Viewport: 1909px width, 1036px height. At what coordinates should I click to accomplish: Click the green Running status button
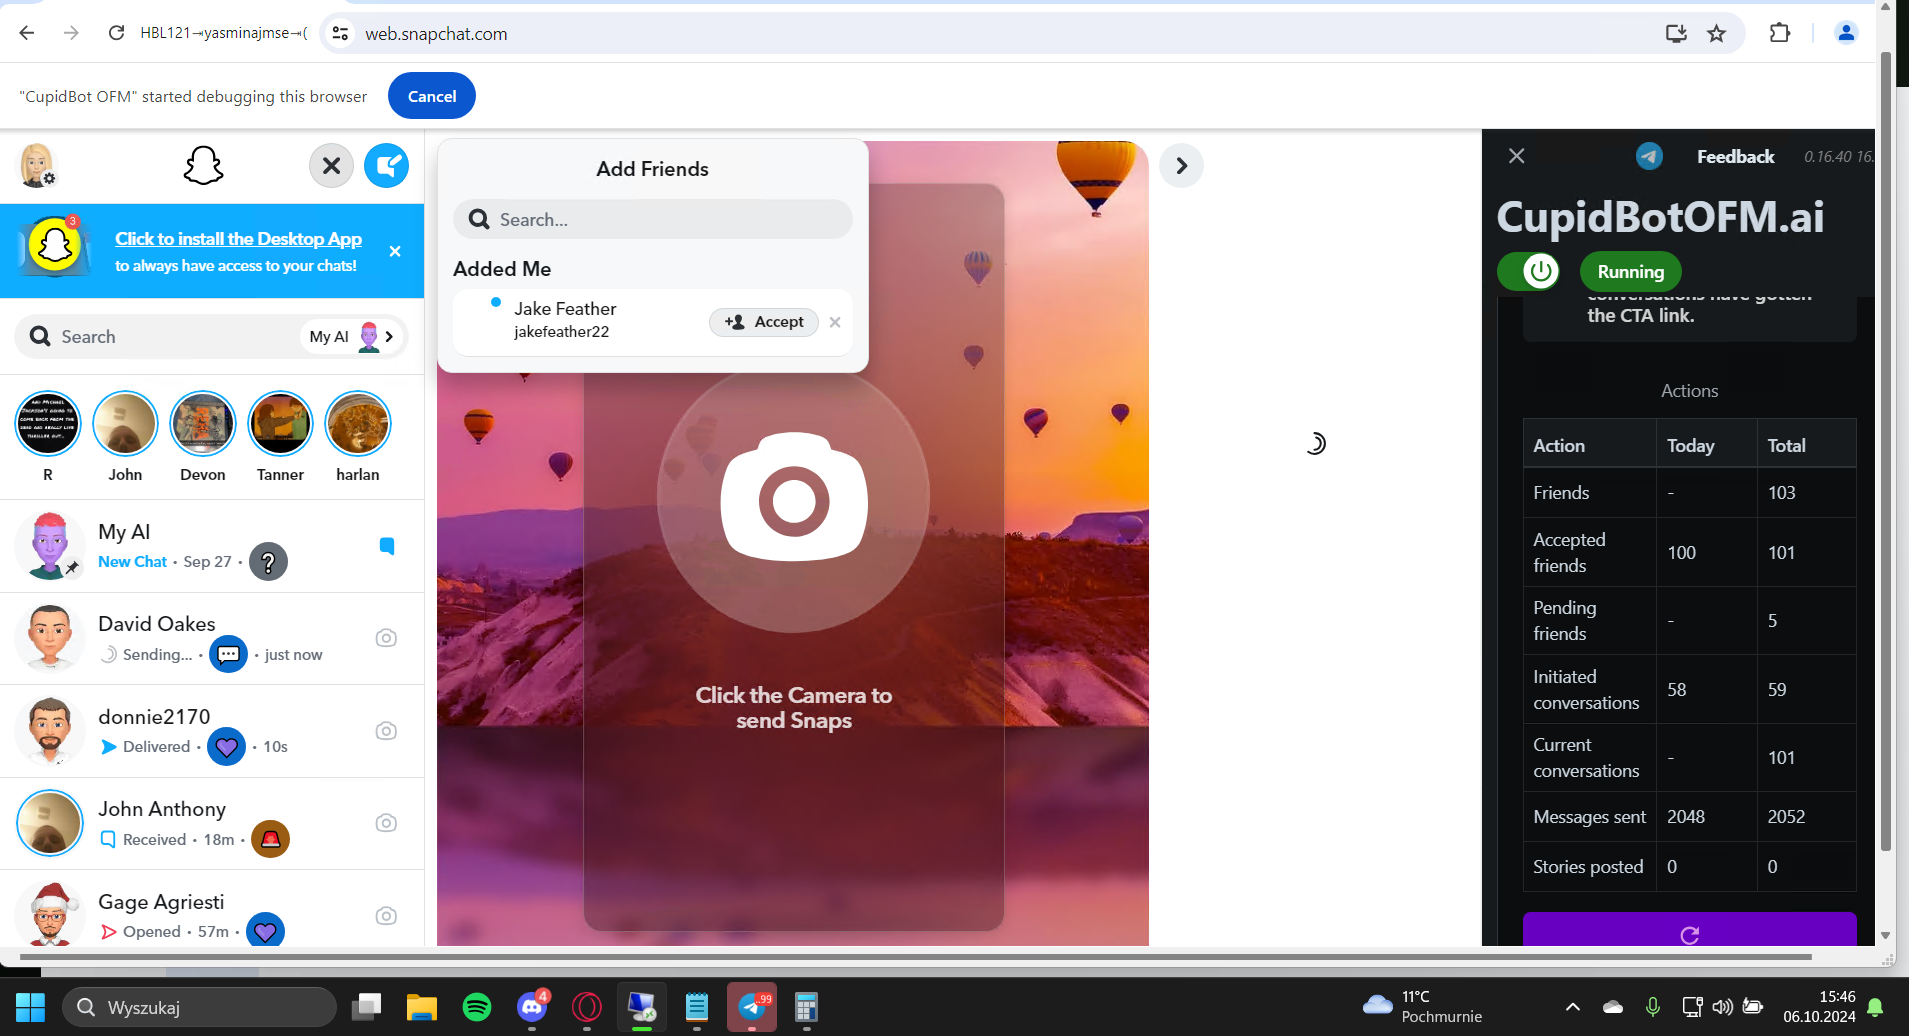click(x=1630, y=271)
